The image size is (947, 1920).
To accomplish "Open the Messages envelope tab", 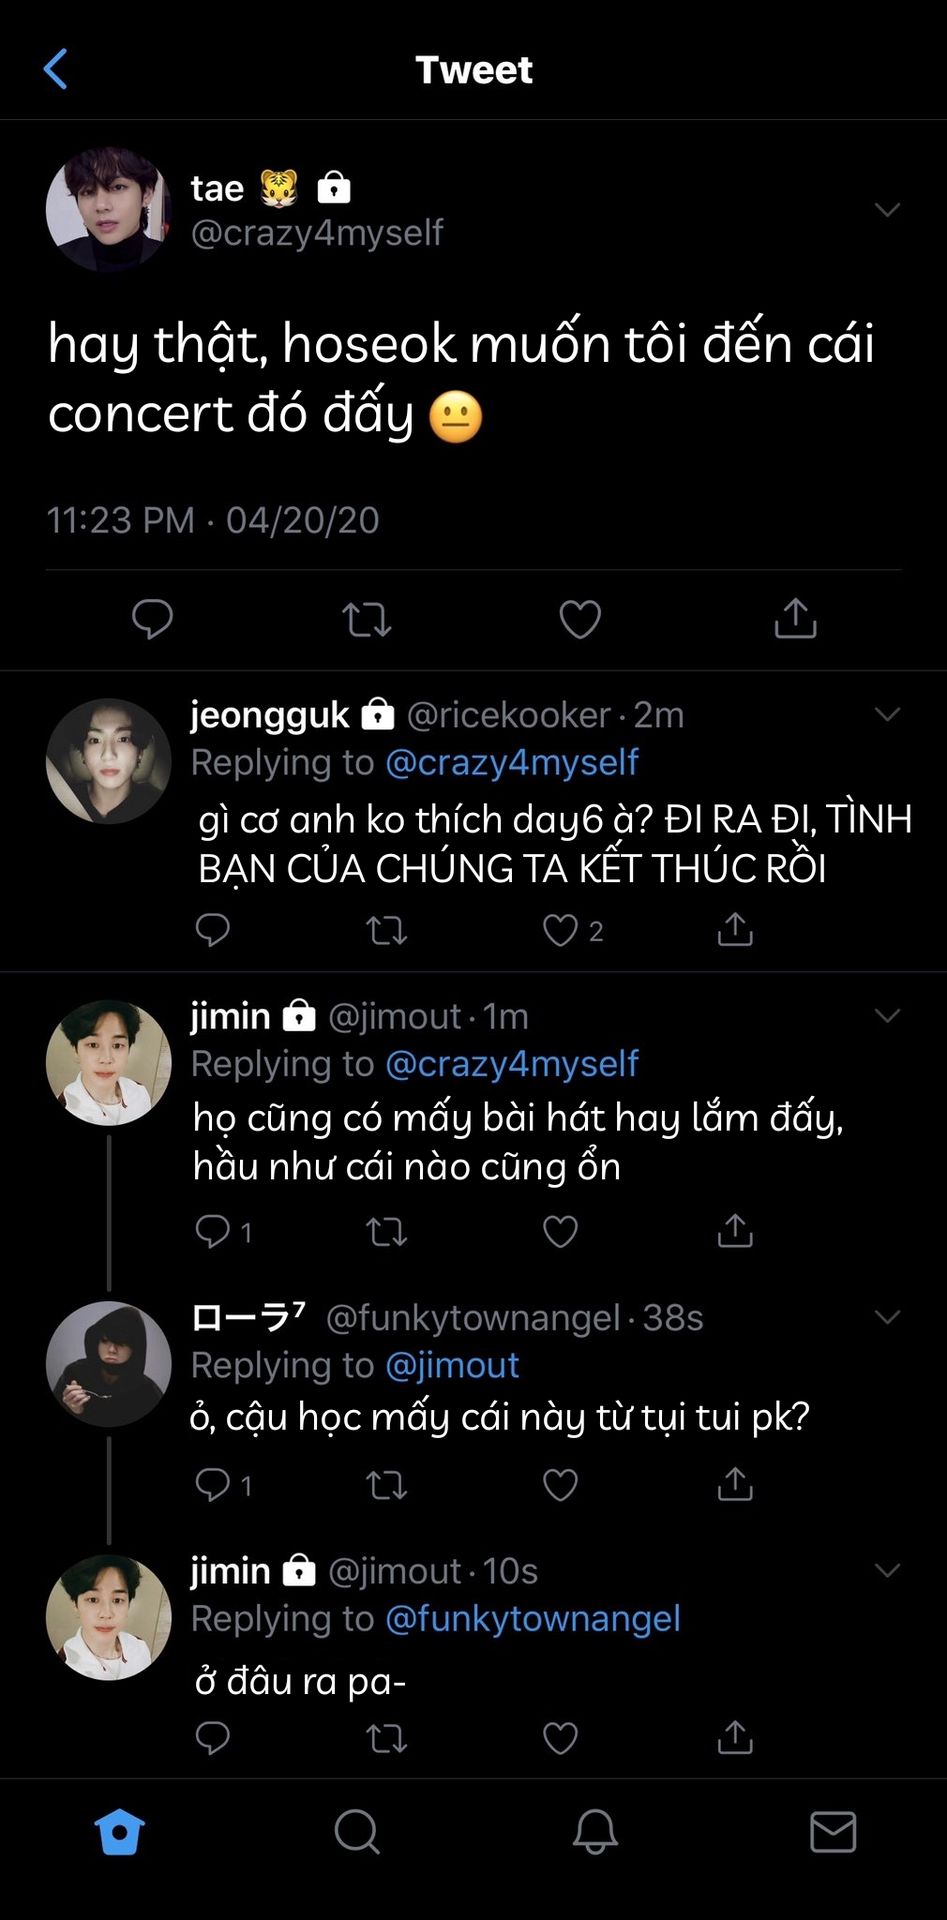I will (832, 1832).
